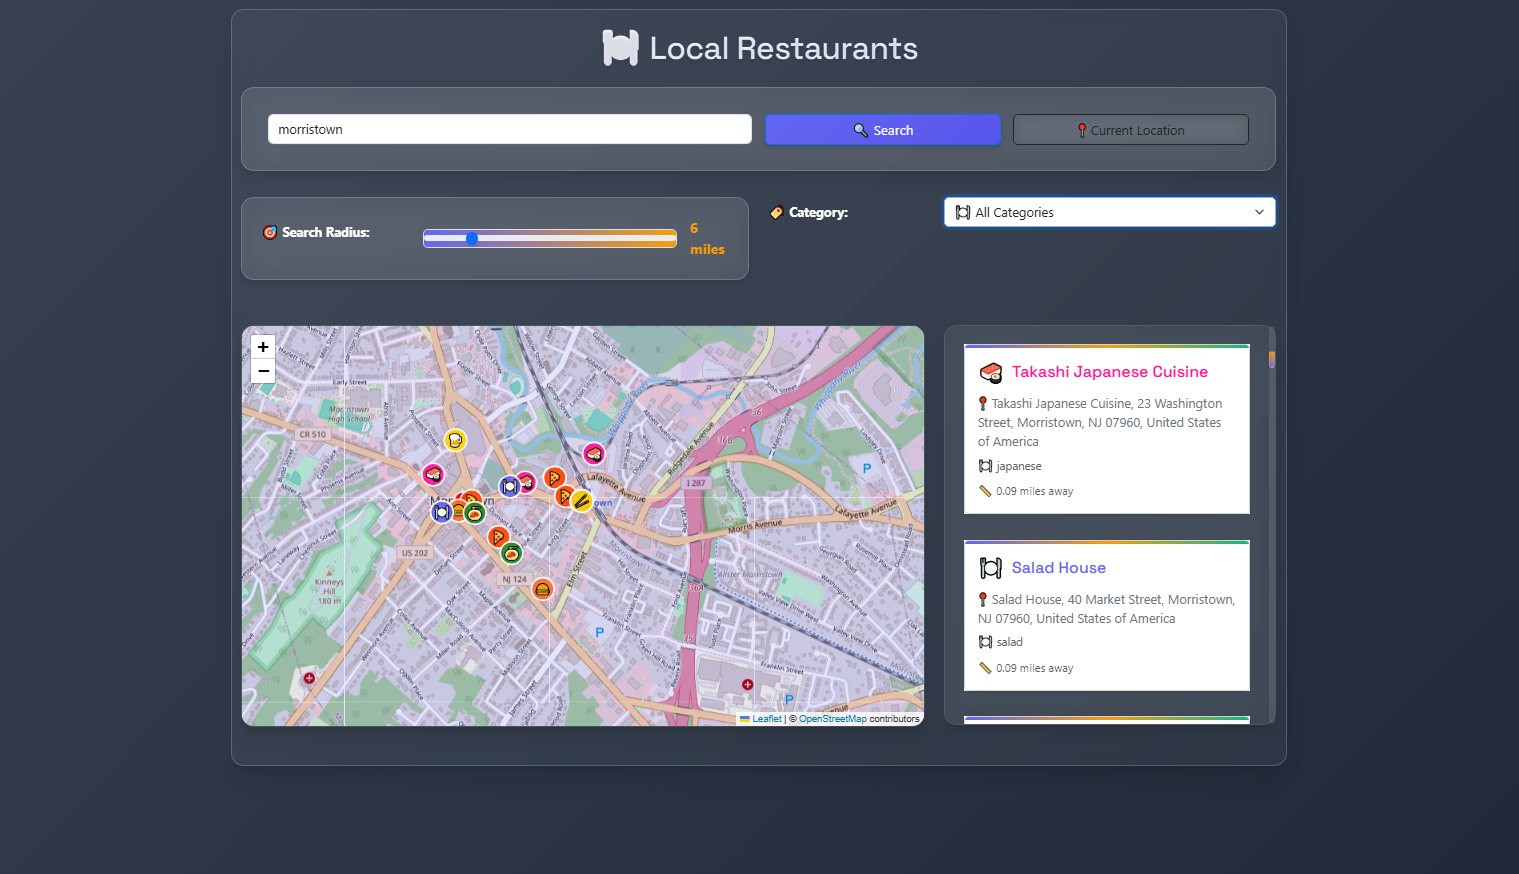Click the plate icon on the Salad House card
Screen dimensions: 1519x874
(x=991, y=568)
